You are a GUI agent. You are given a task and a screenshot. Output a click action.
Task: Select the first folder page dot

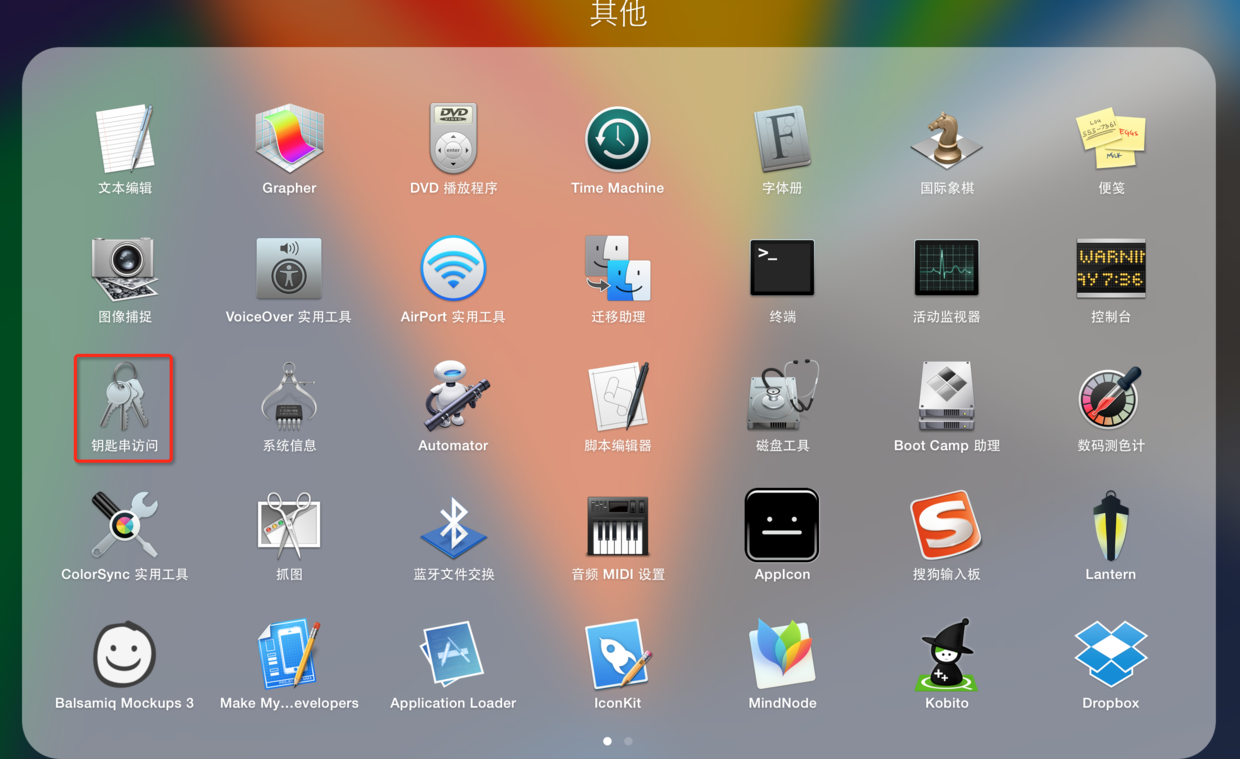tap(607, 741)
